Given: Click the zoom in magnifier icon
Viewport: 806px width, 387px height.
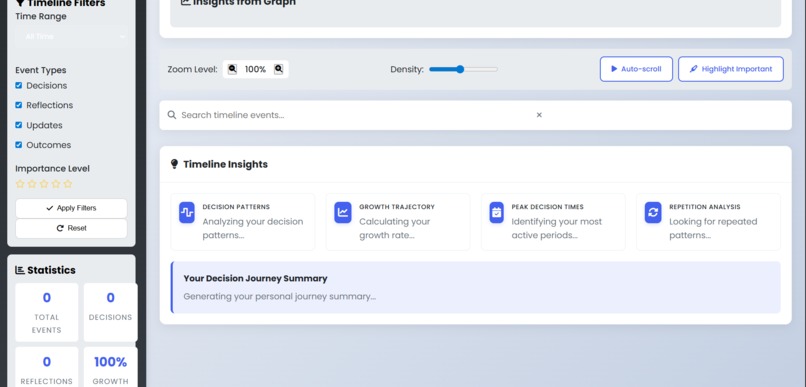Looking at the screenshot, I should coord(278,69).
